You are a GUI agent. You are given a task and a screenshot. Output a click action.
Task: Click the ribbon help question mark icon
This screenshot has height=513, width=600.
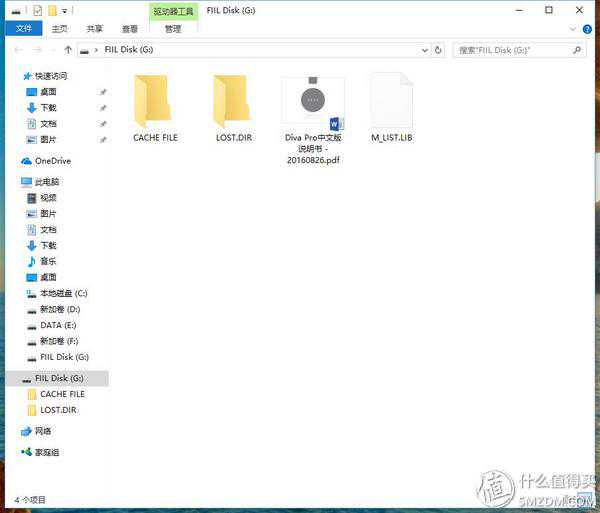coord(590,29)
